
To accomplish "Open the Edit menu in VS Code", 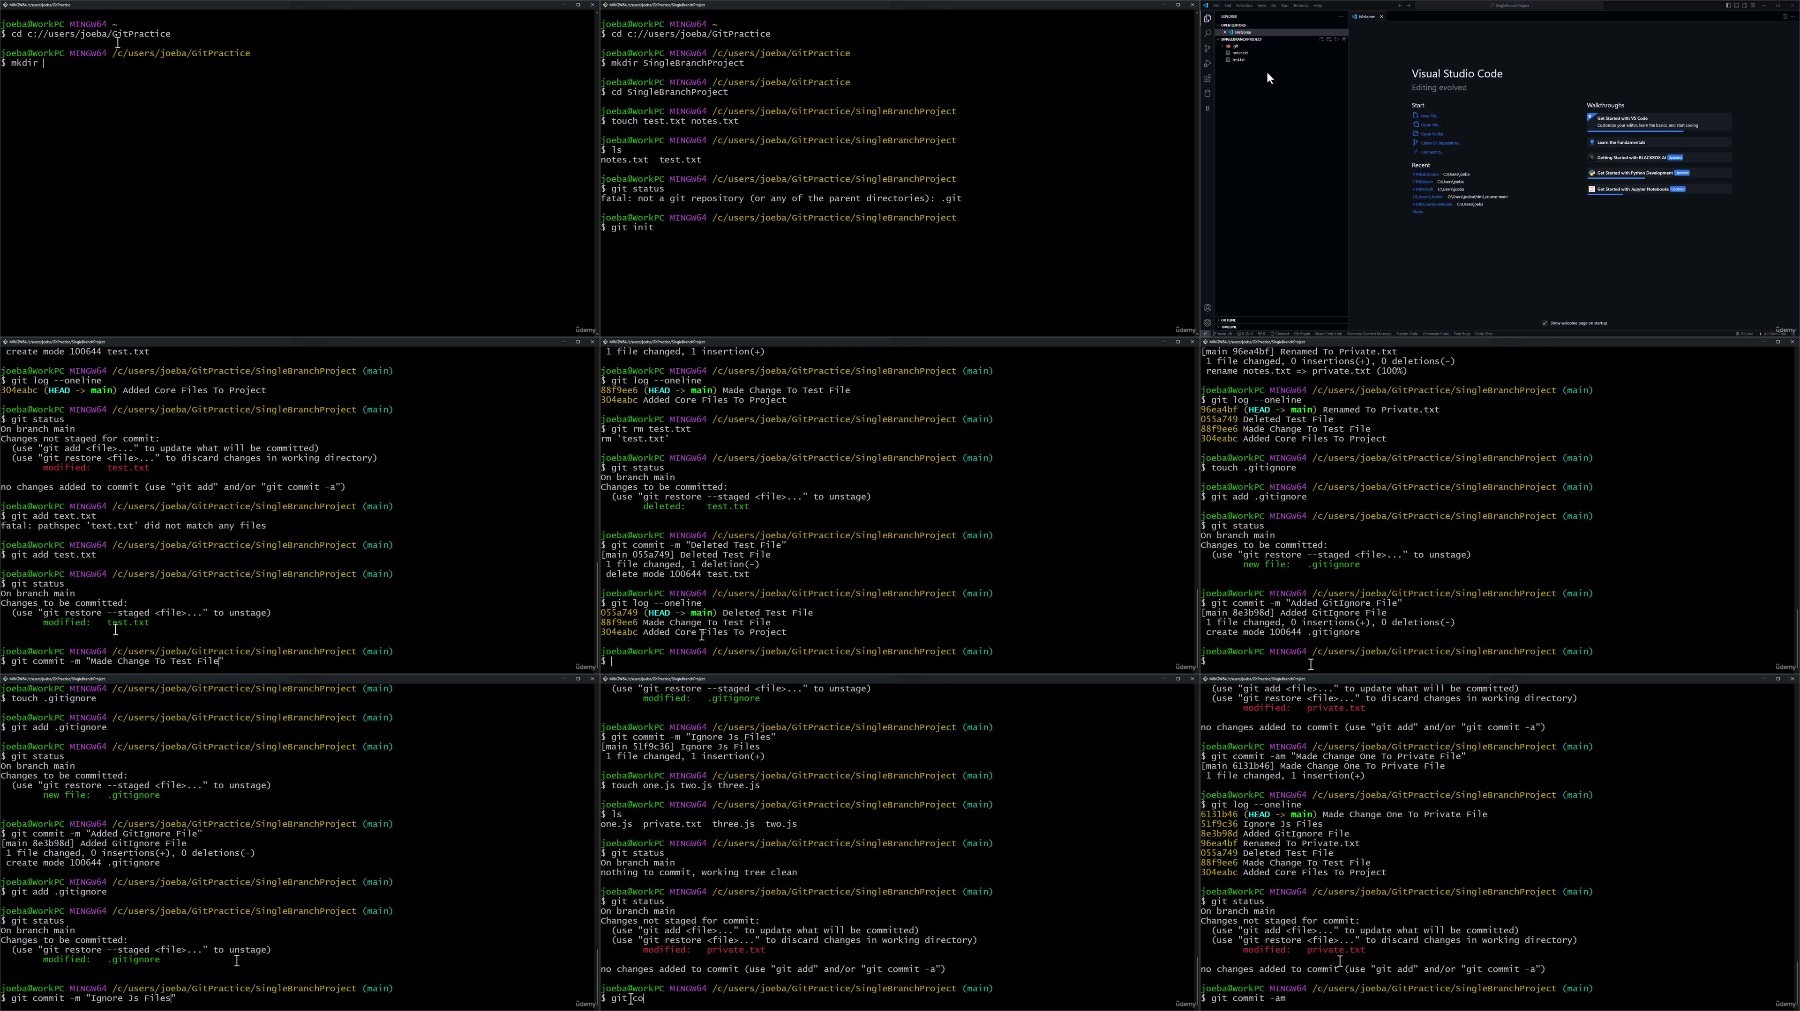I will (x=1228, y=5).
